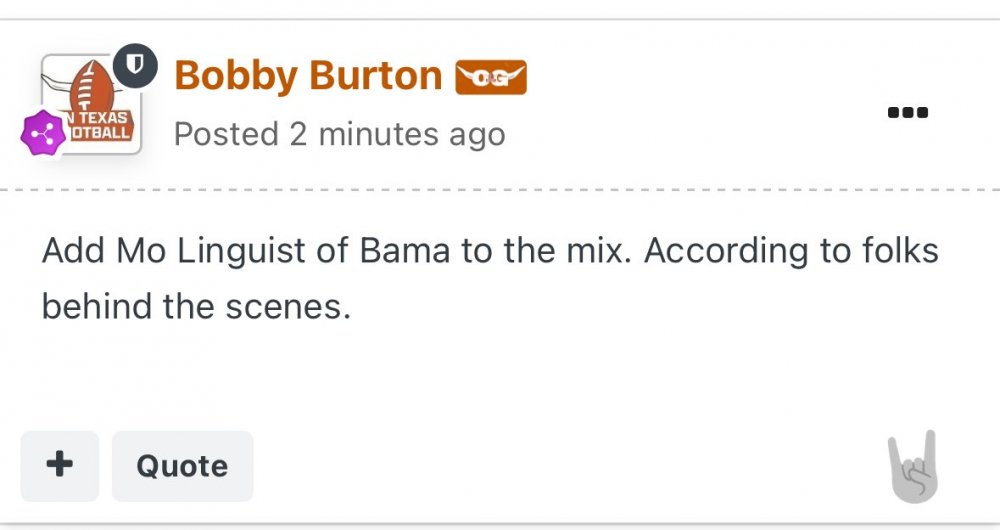The height and width of the screenshot is (530, 1000).
Task: Open Bobby Burton's profile via username
Action: [308, 76]
